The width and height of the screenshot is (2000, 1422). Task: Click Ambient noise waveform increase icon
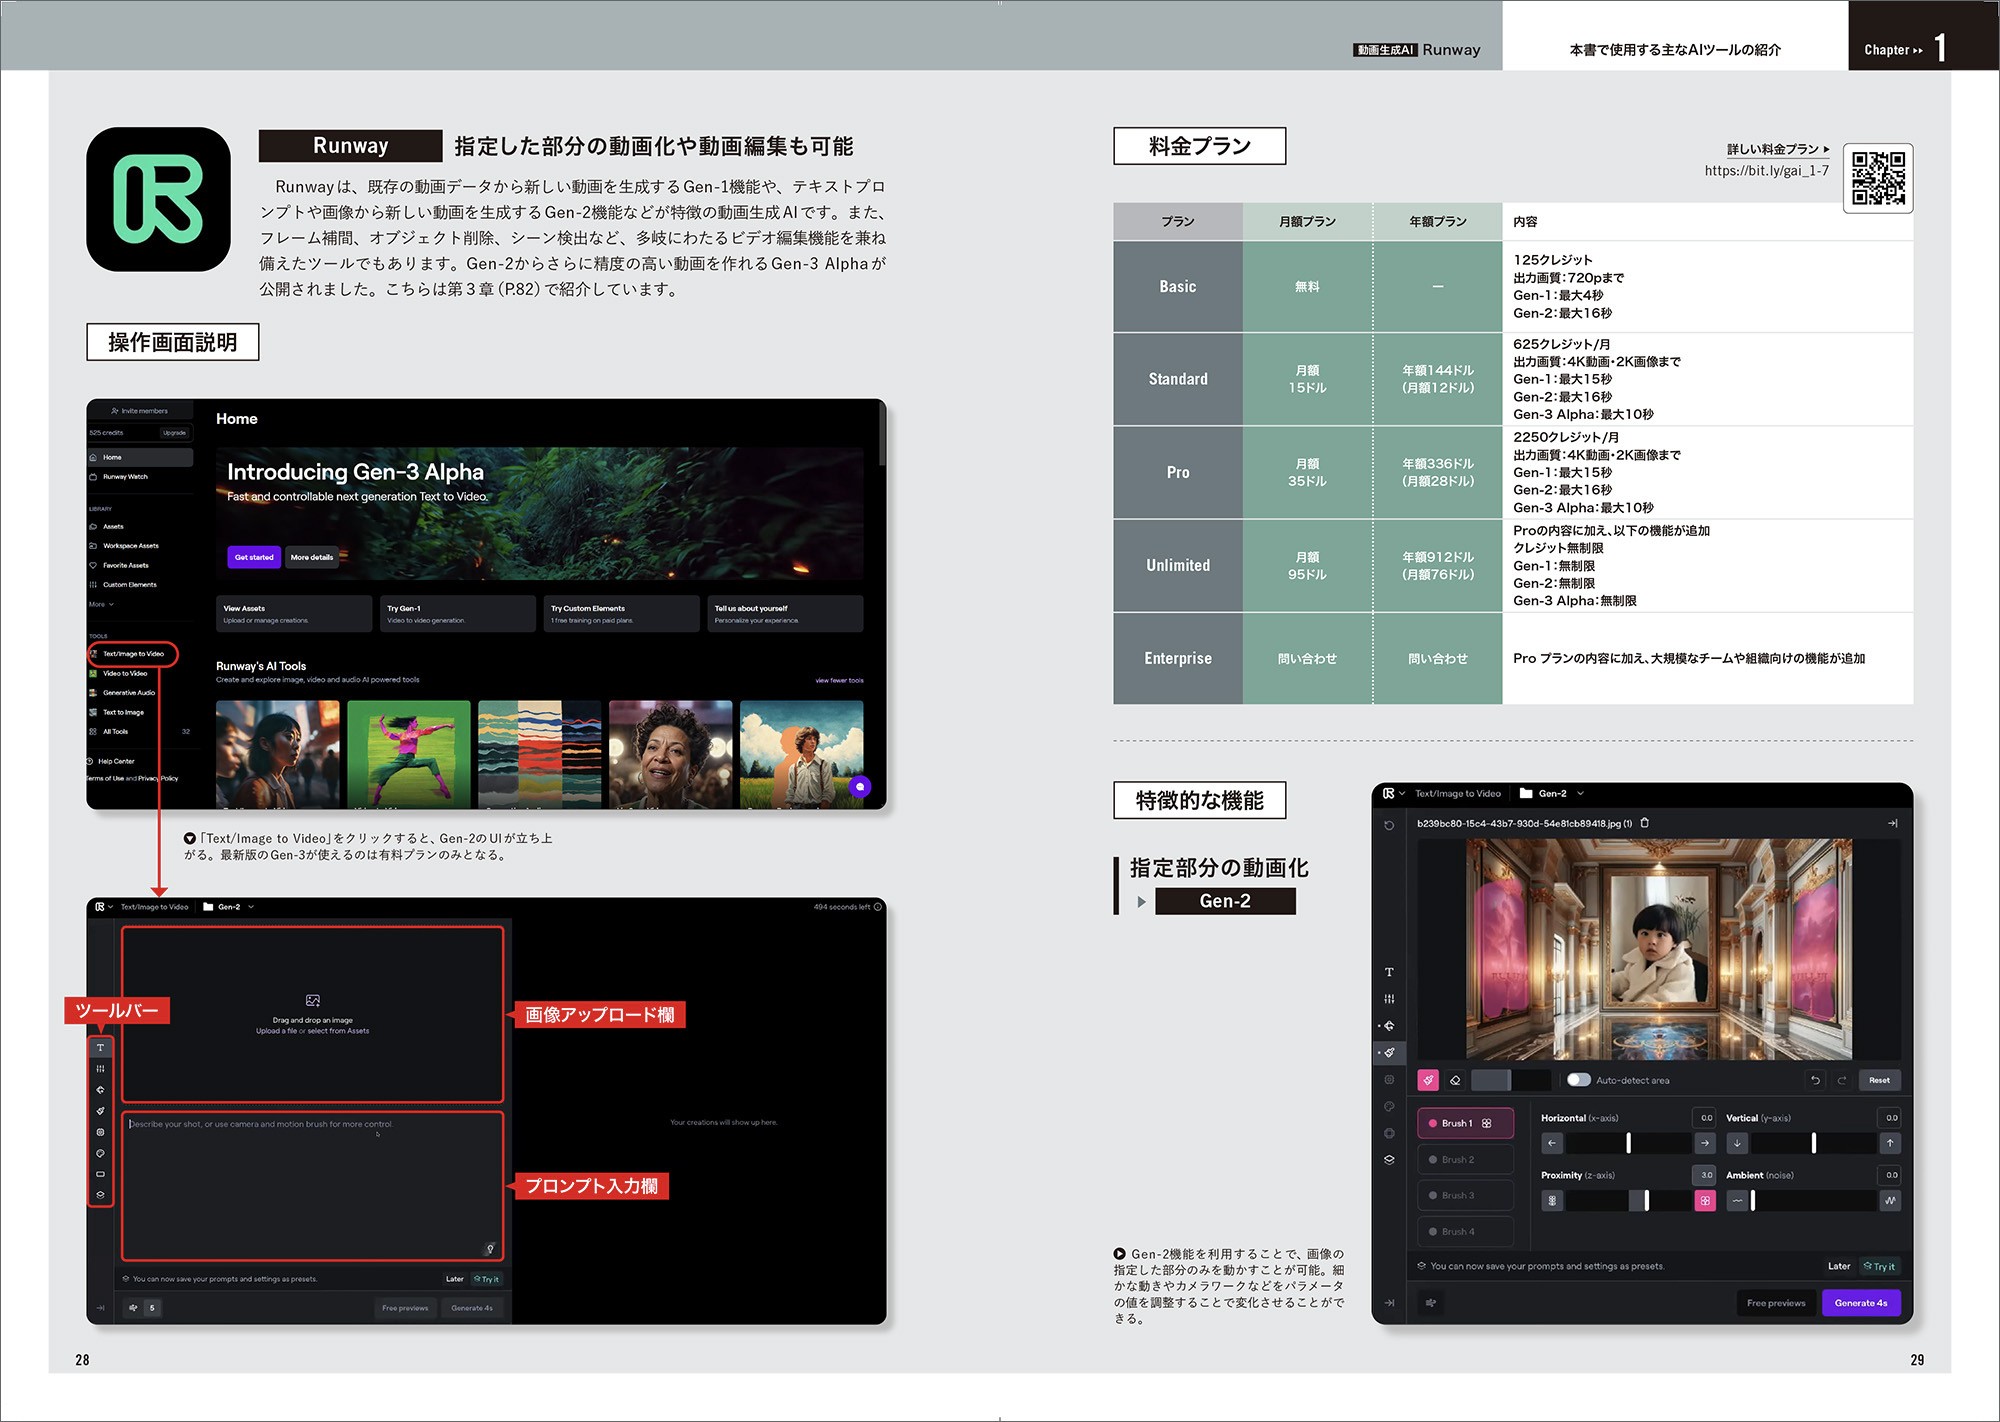(1889, 1200)
